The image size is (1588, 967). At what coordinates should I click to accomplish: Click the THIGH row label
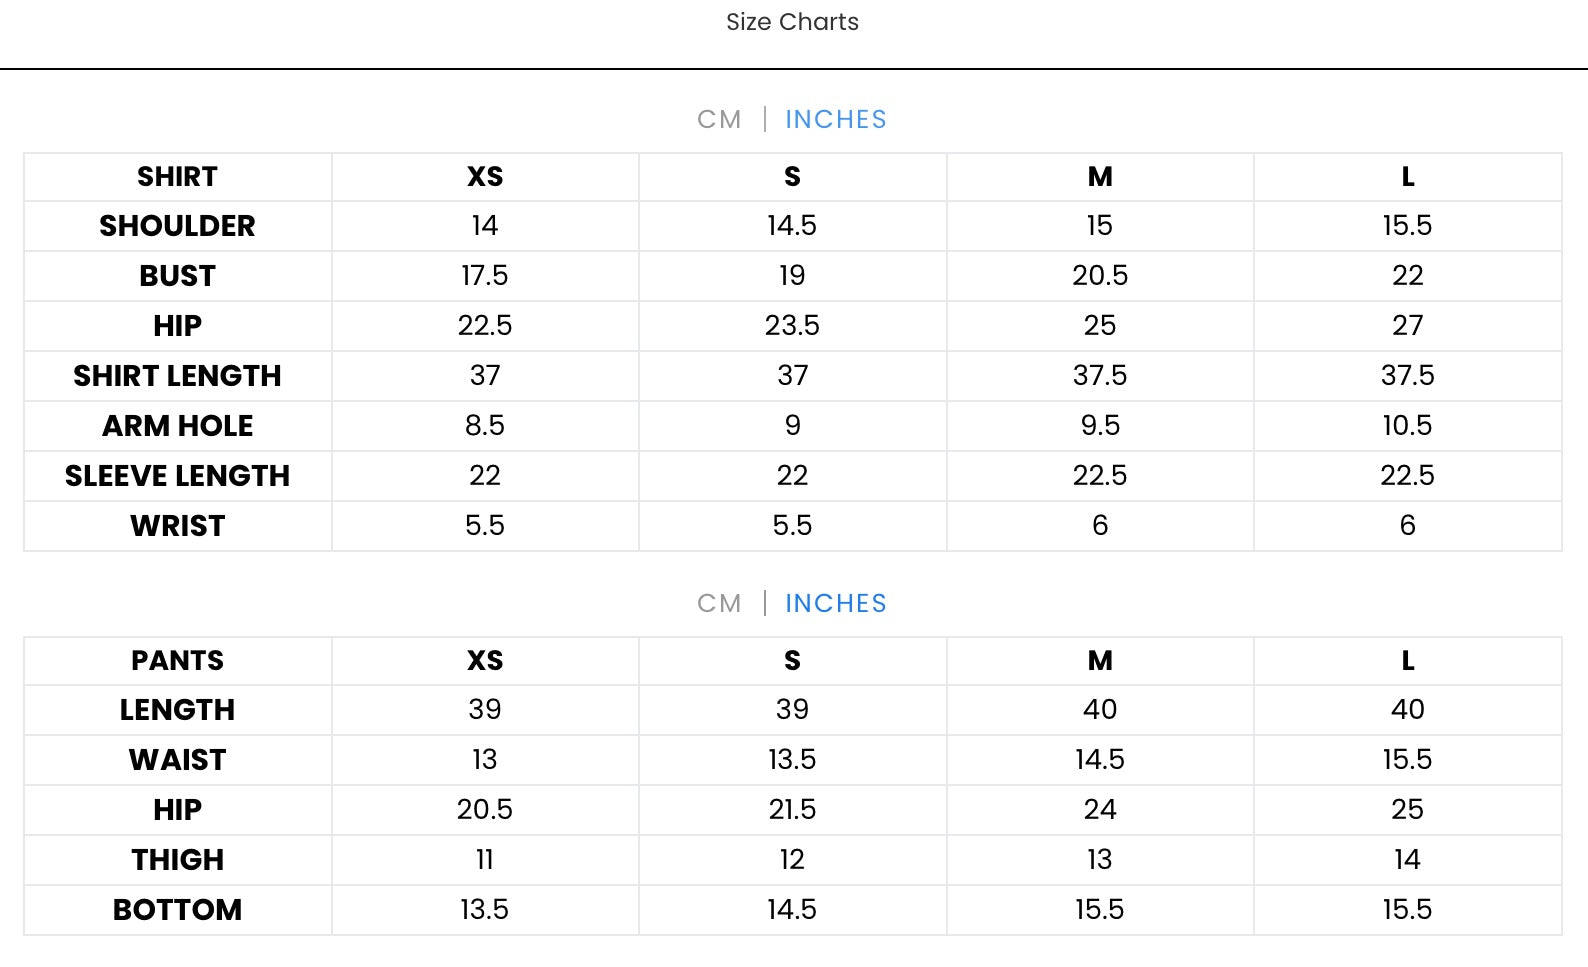point(177,860)
